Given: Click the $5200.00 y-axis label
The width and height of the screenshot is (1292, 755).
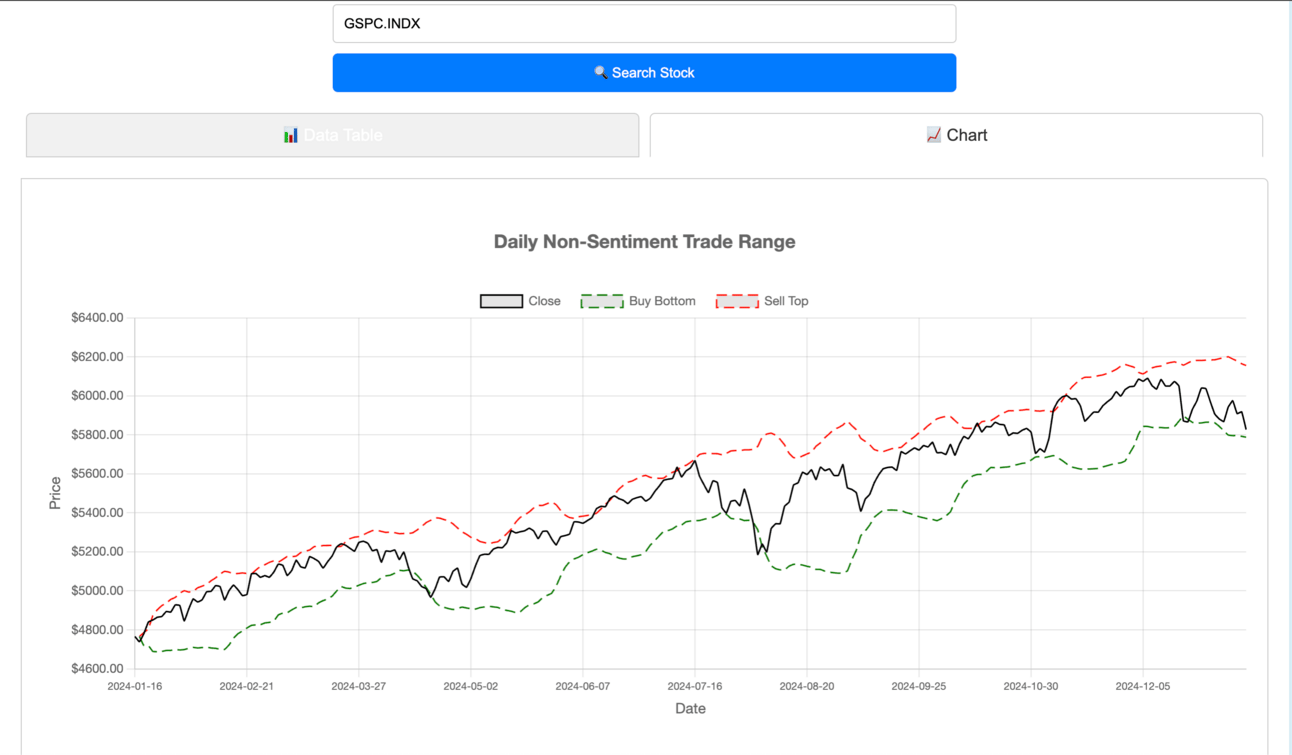Looking at the screenshot, I should (x=97, y=552).
